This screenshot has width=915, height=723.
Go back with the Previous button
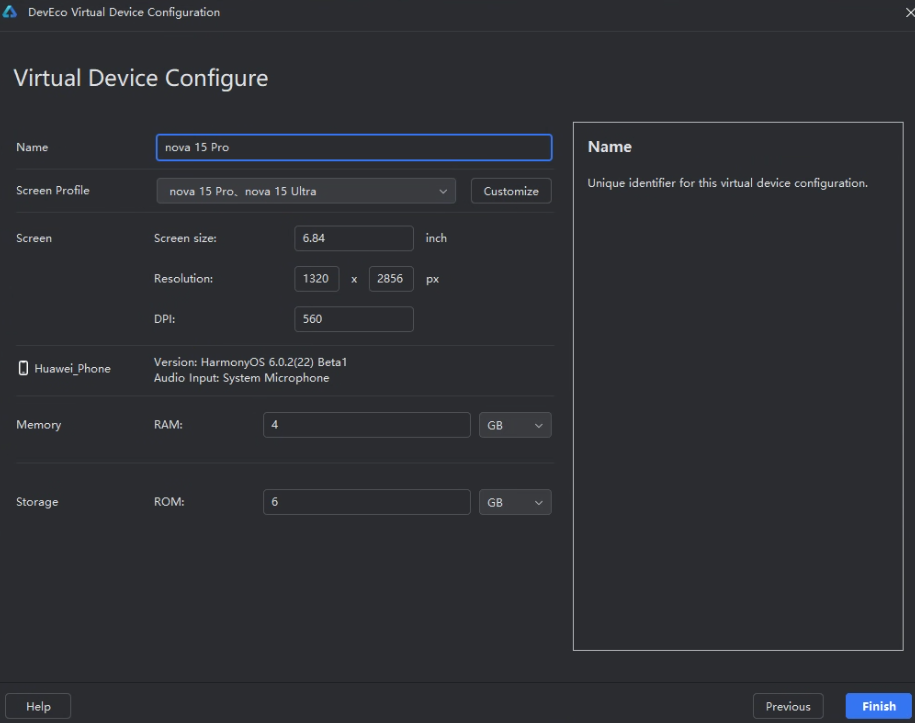(x=788, y=706)
